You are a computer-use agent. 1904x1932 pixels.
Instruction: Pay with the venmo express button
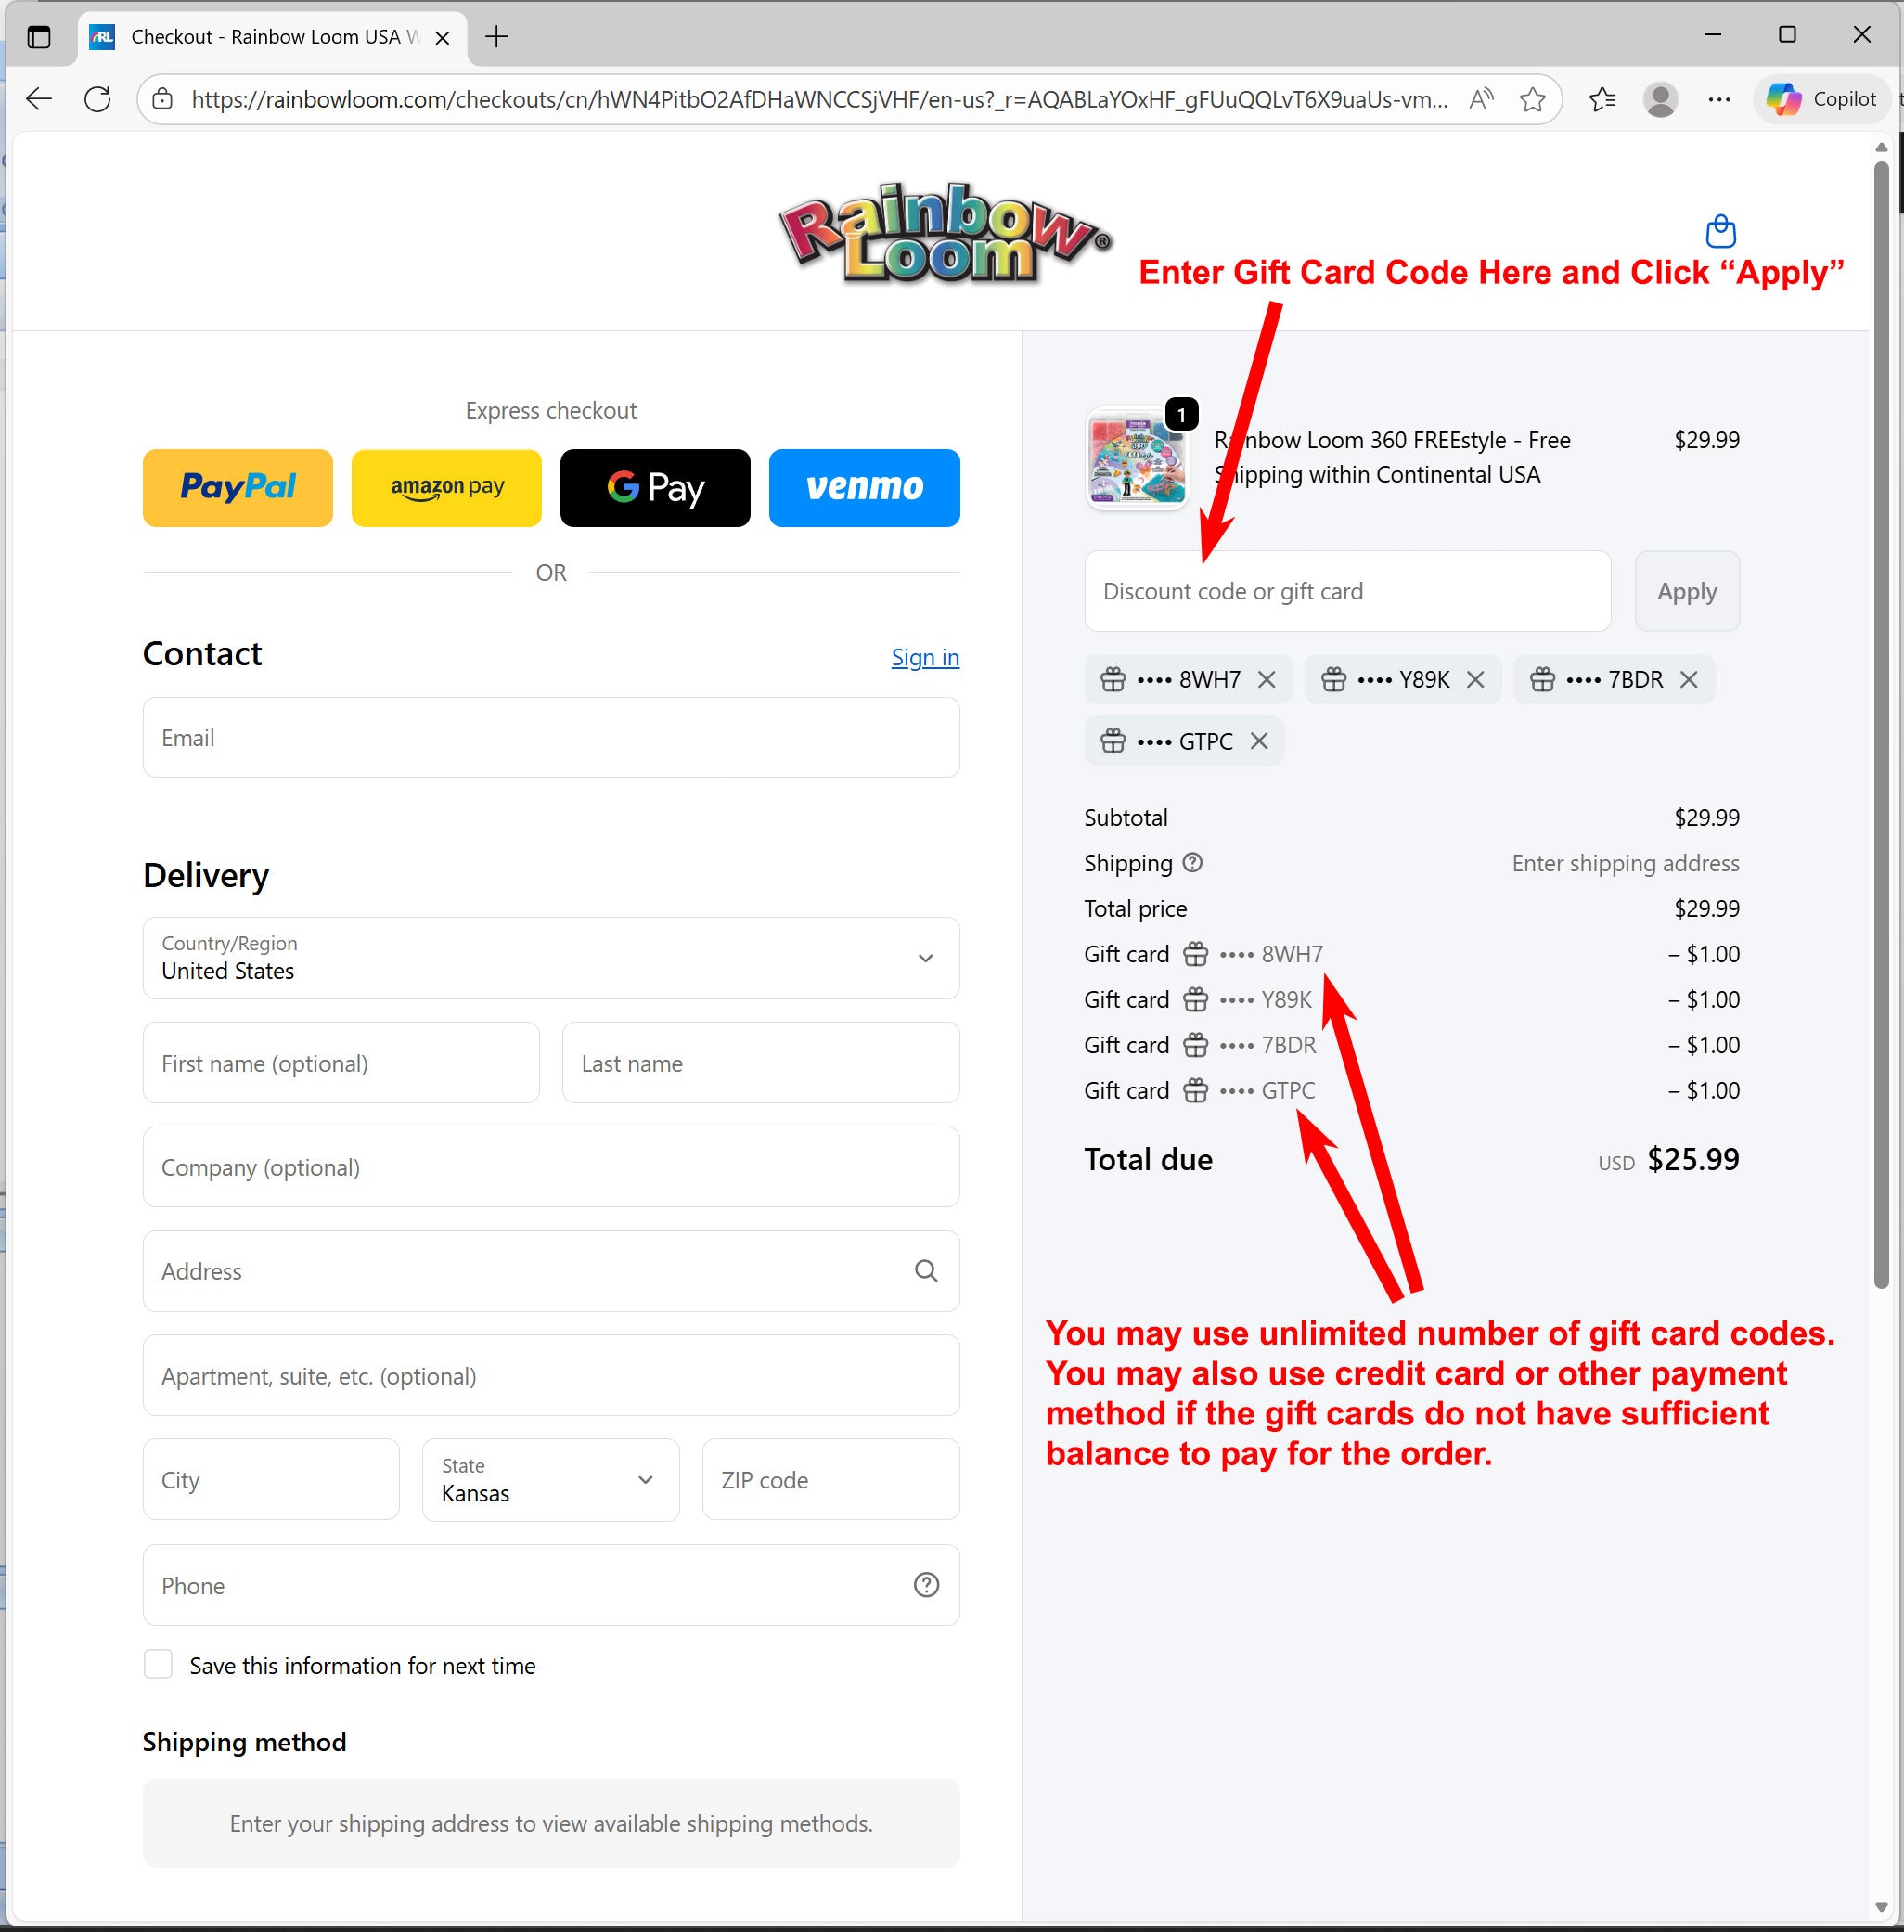point(864,488)
